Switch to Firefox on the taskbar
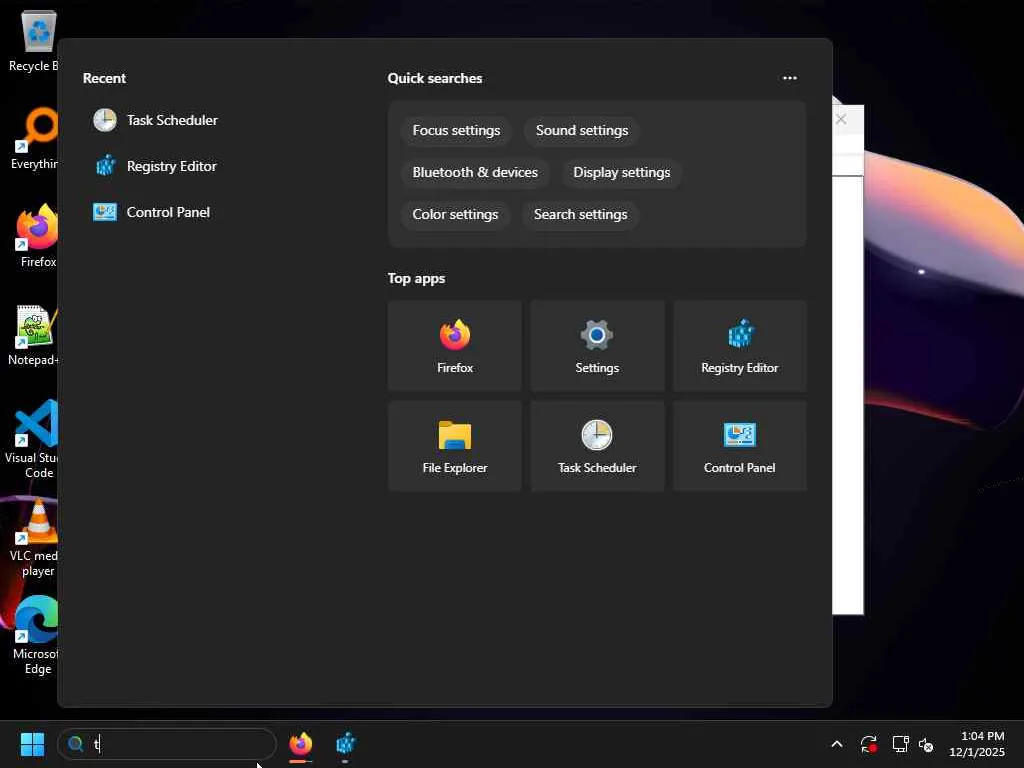 [300, 744]
